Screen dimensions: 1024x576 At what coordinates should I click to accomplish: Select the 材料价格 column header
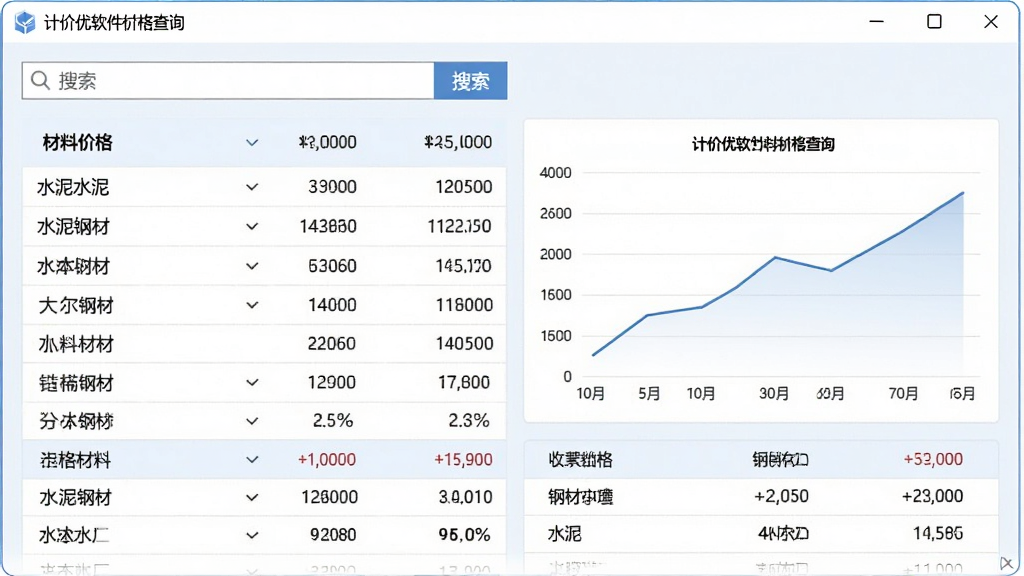click(77, 142)
